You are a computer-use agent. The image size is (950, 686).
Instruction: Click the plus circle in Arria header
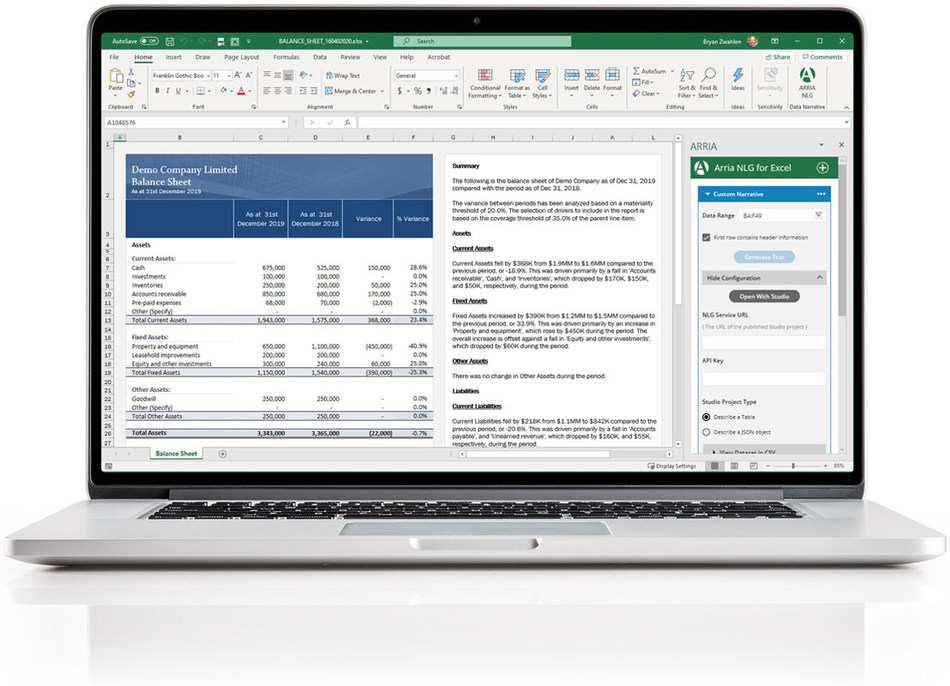(x=822, y=168)
